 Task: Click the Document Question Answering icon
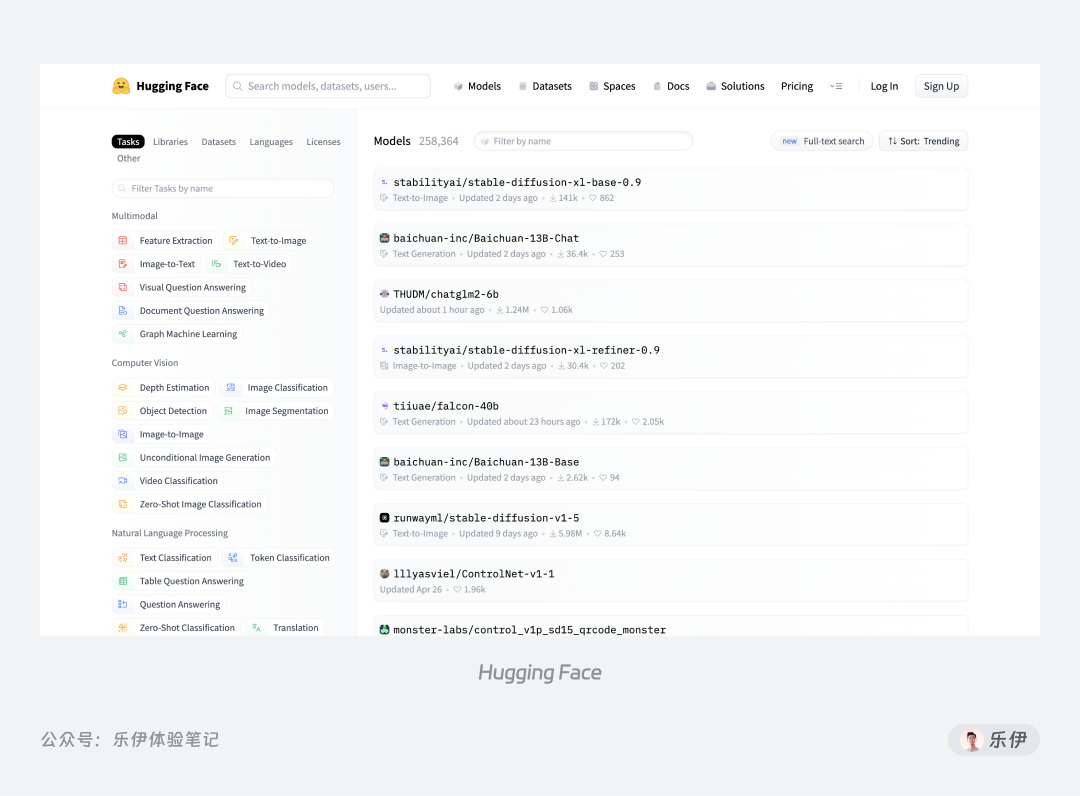(123, 311)
